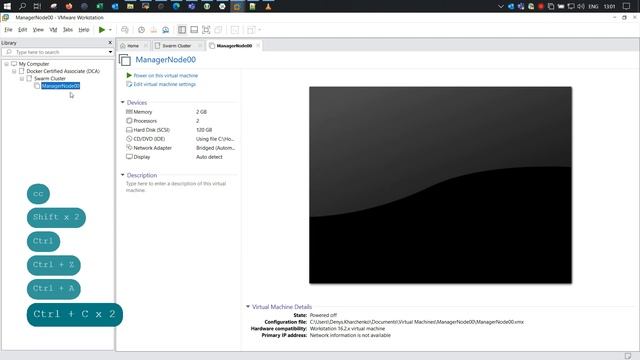This screenshot has height=360, width=640.
Task: Close the Swarm Cluster tab
Action: pyautogui.click(x=200, y=46)
